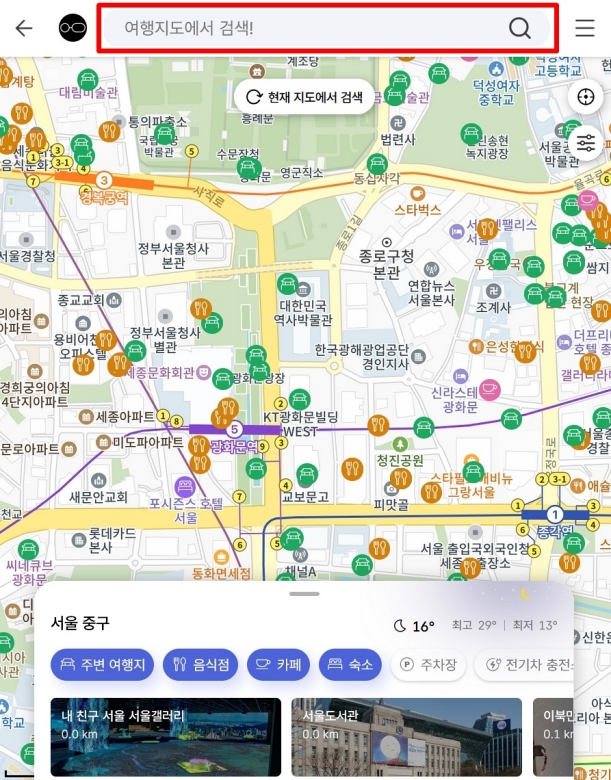Select 경복궁역 station label
This screenshot has height=780, width=611.
coord(104,197)
